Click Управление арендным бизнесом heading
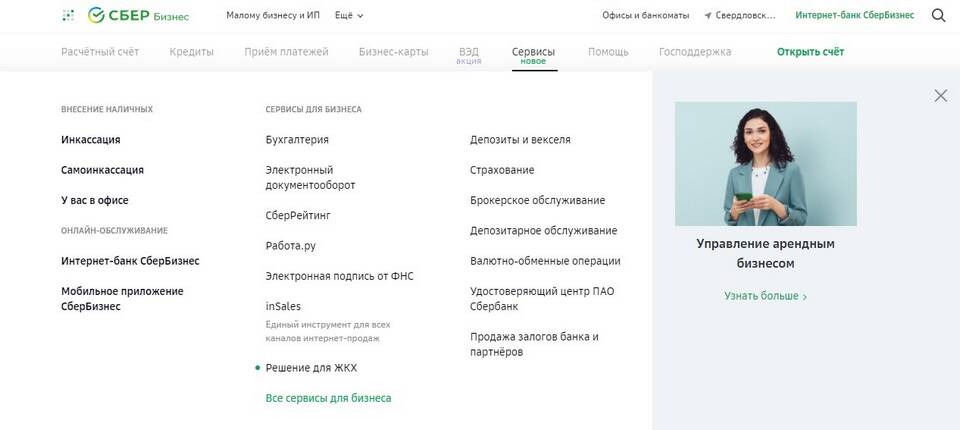960x430 pixels. point(766,254)
